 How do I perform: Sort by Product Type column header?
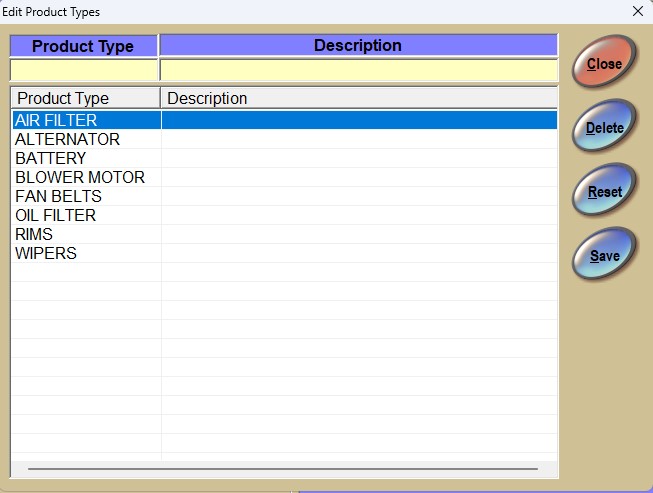[85, 98]
